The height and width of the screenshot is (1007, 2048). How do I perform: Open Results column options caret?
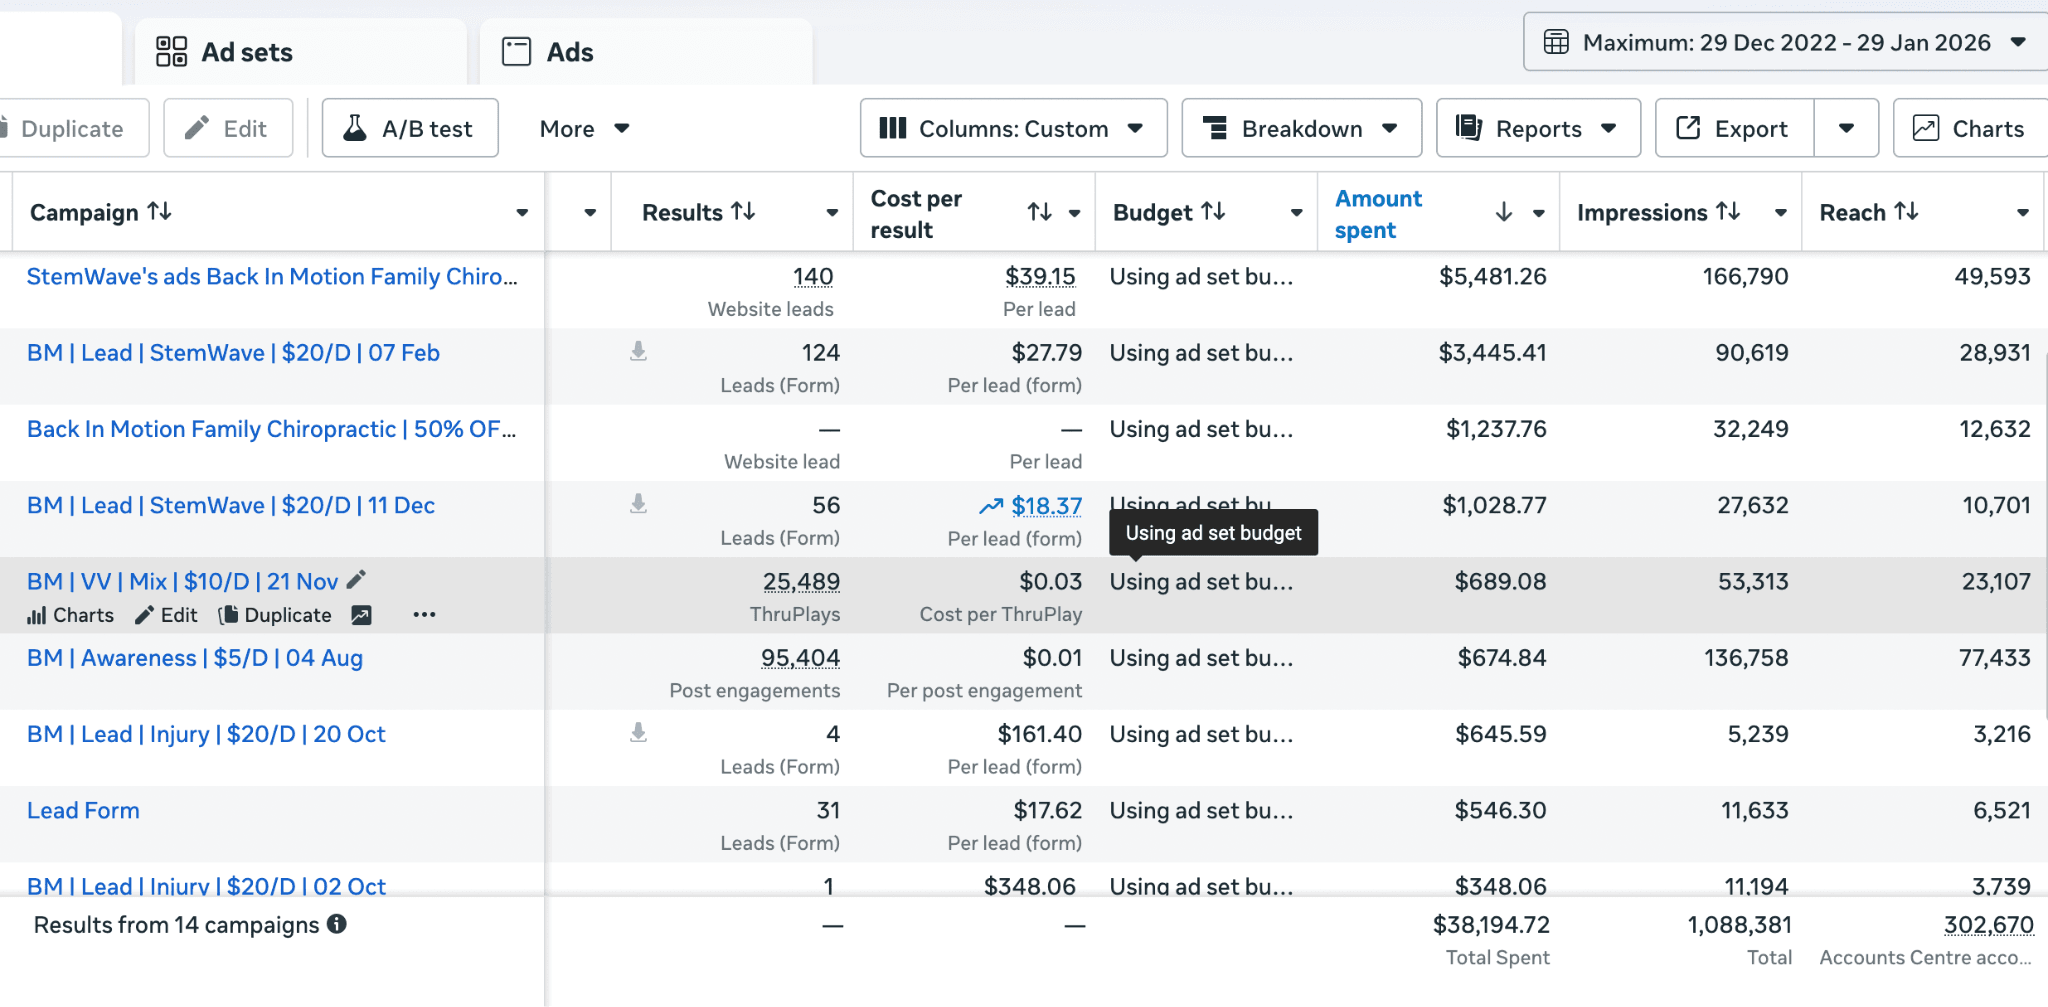(832, 212)
